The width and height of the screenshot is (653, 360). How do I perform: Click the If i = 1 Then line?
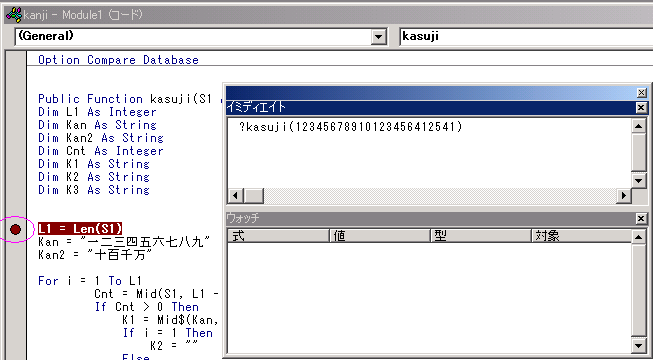(167, 333)
